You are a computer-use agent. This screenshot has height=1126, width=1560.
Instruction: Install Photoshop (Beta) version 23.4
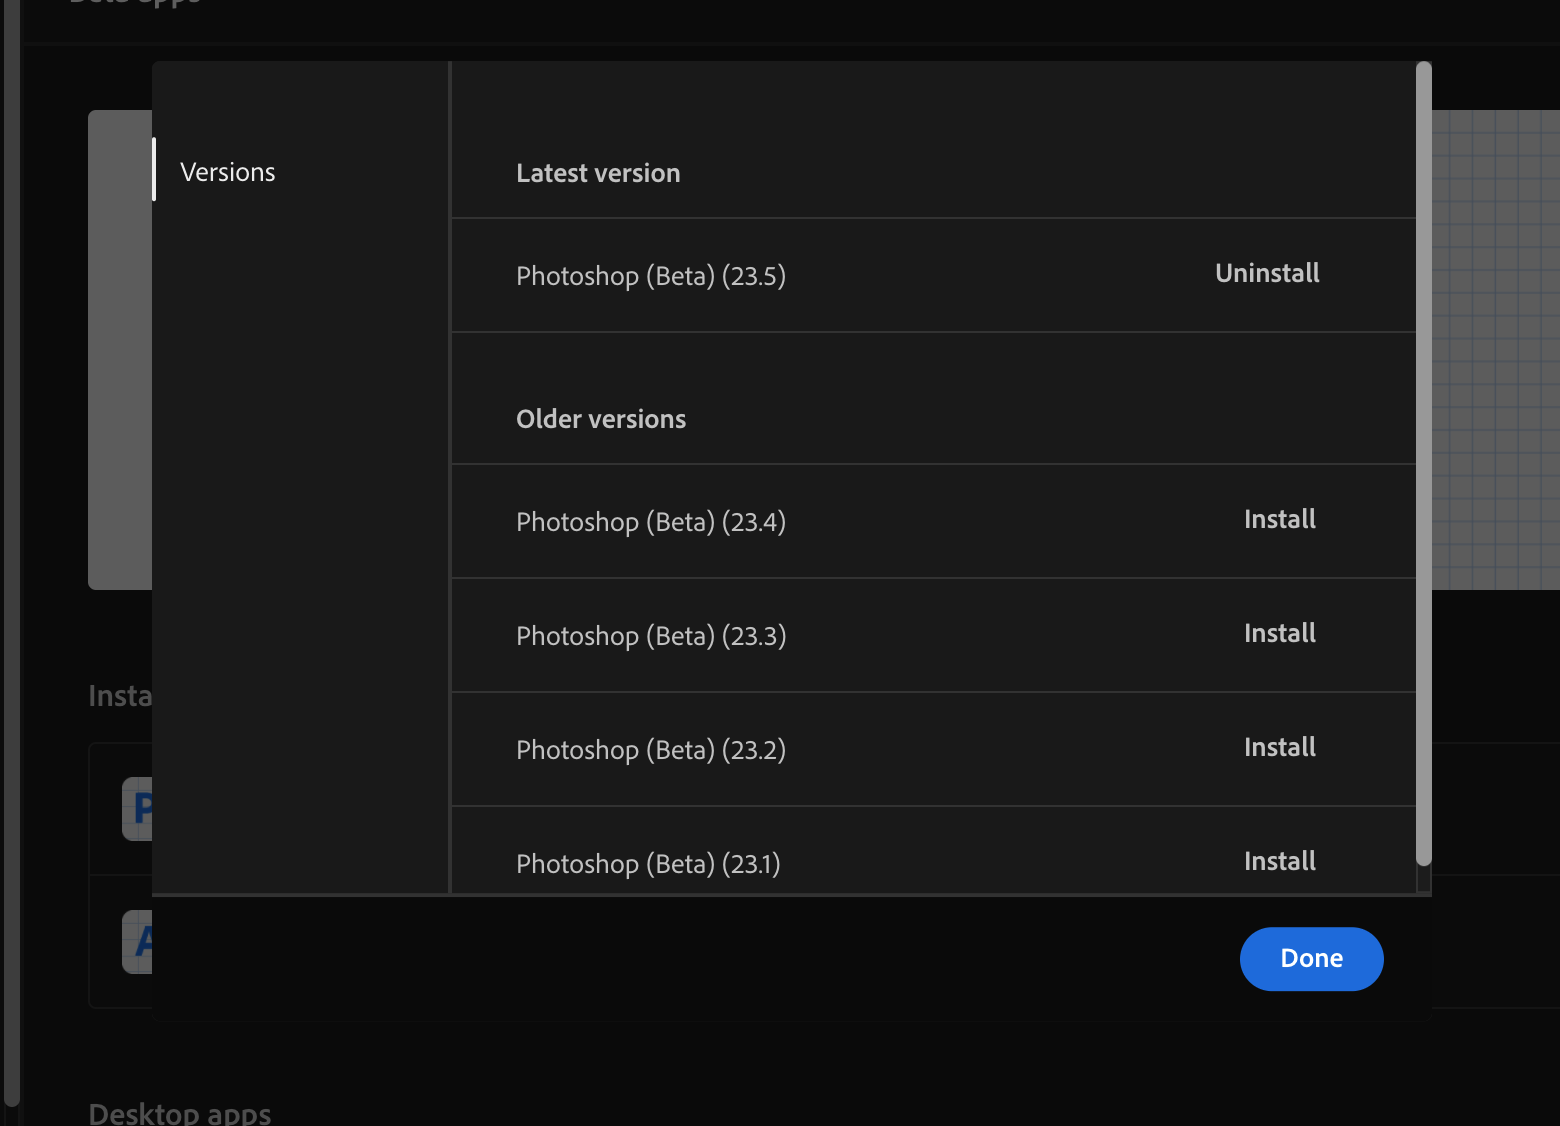(x=1279, y=519)
